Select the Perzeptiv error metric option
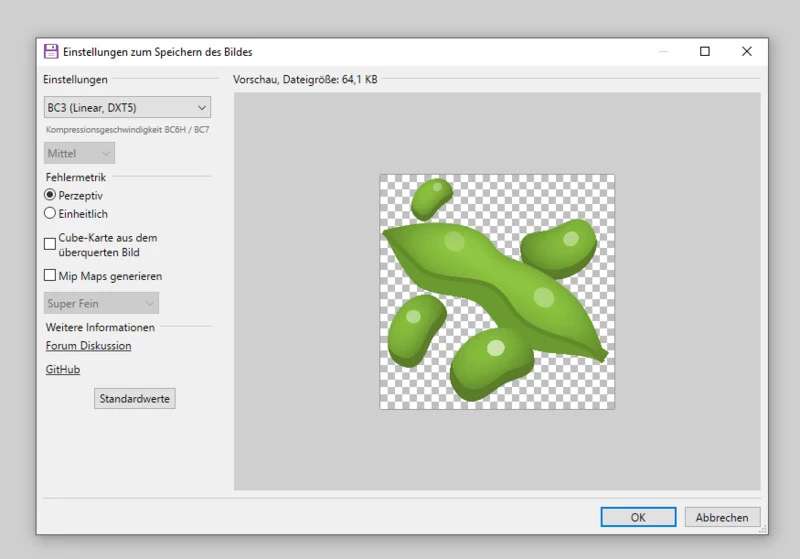Image resolution: width=800 pixels, height=559 pixels. [51, 196]
